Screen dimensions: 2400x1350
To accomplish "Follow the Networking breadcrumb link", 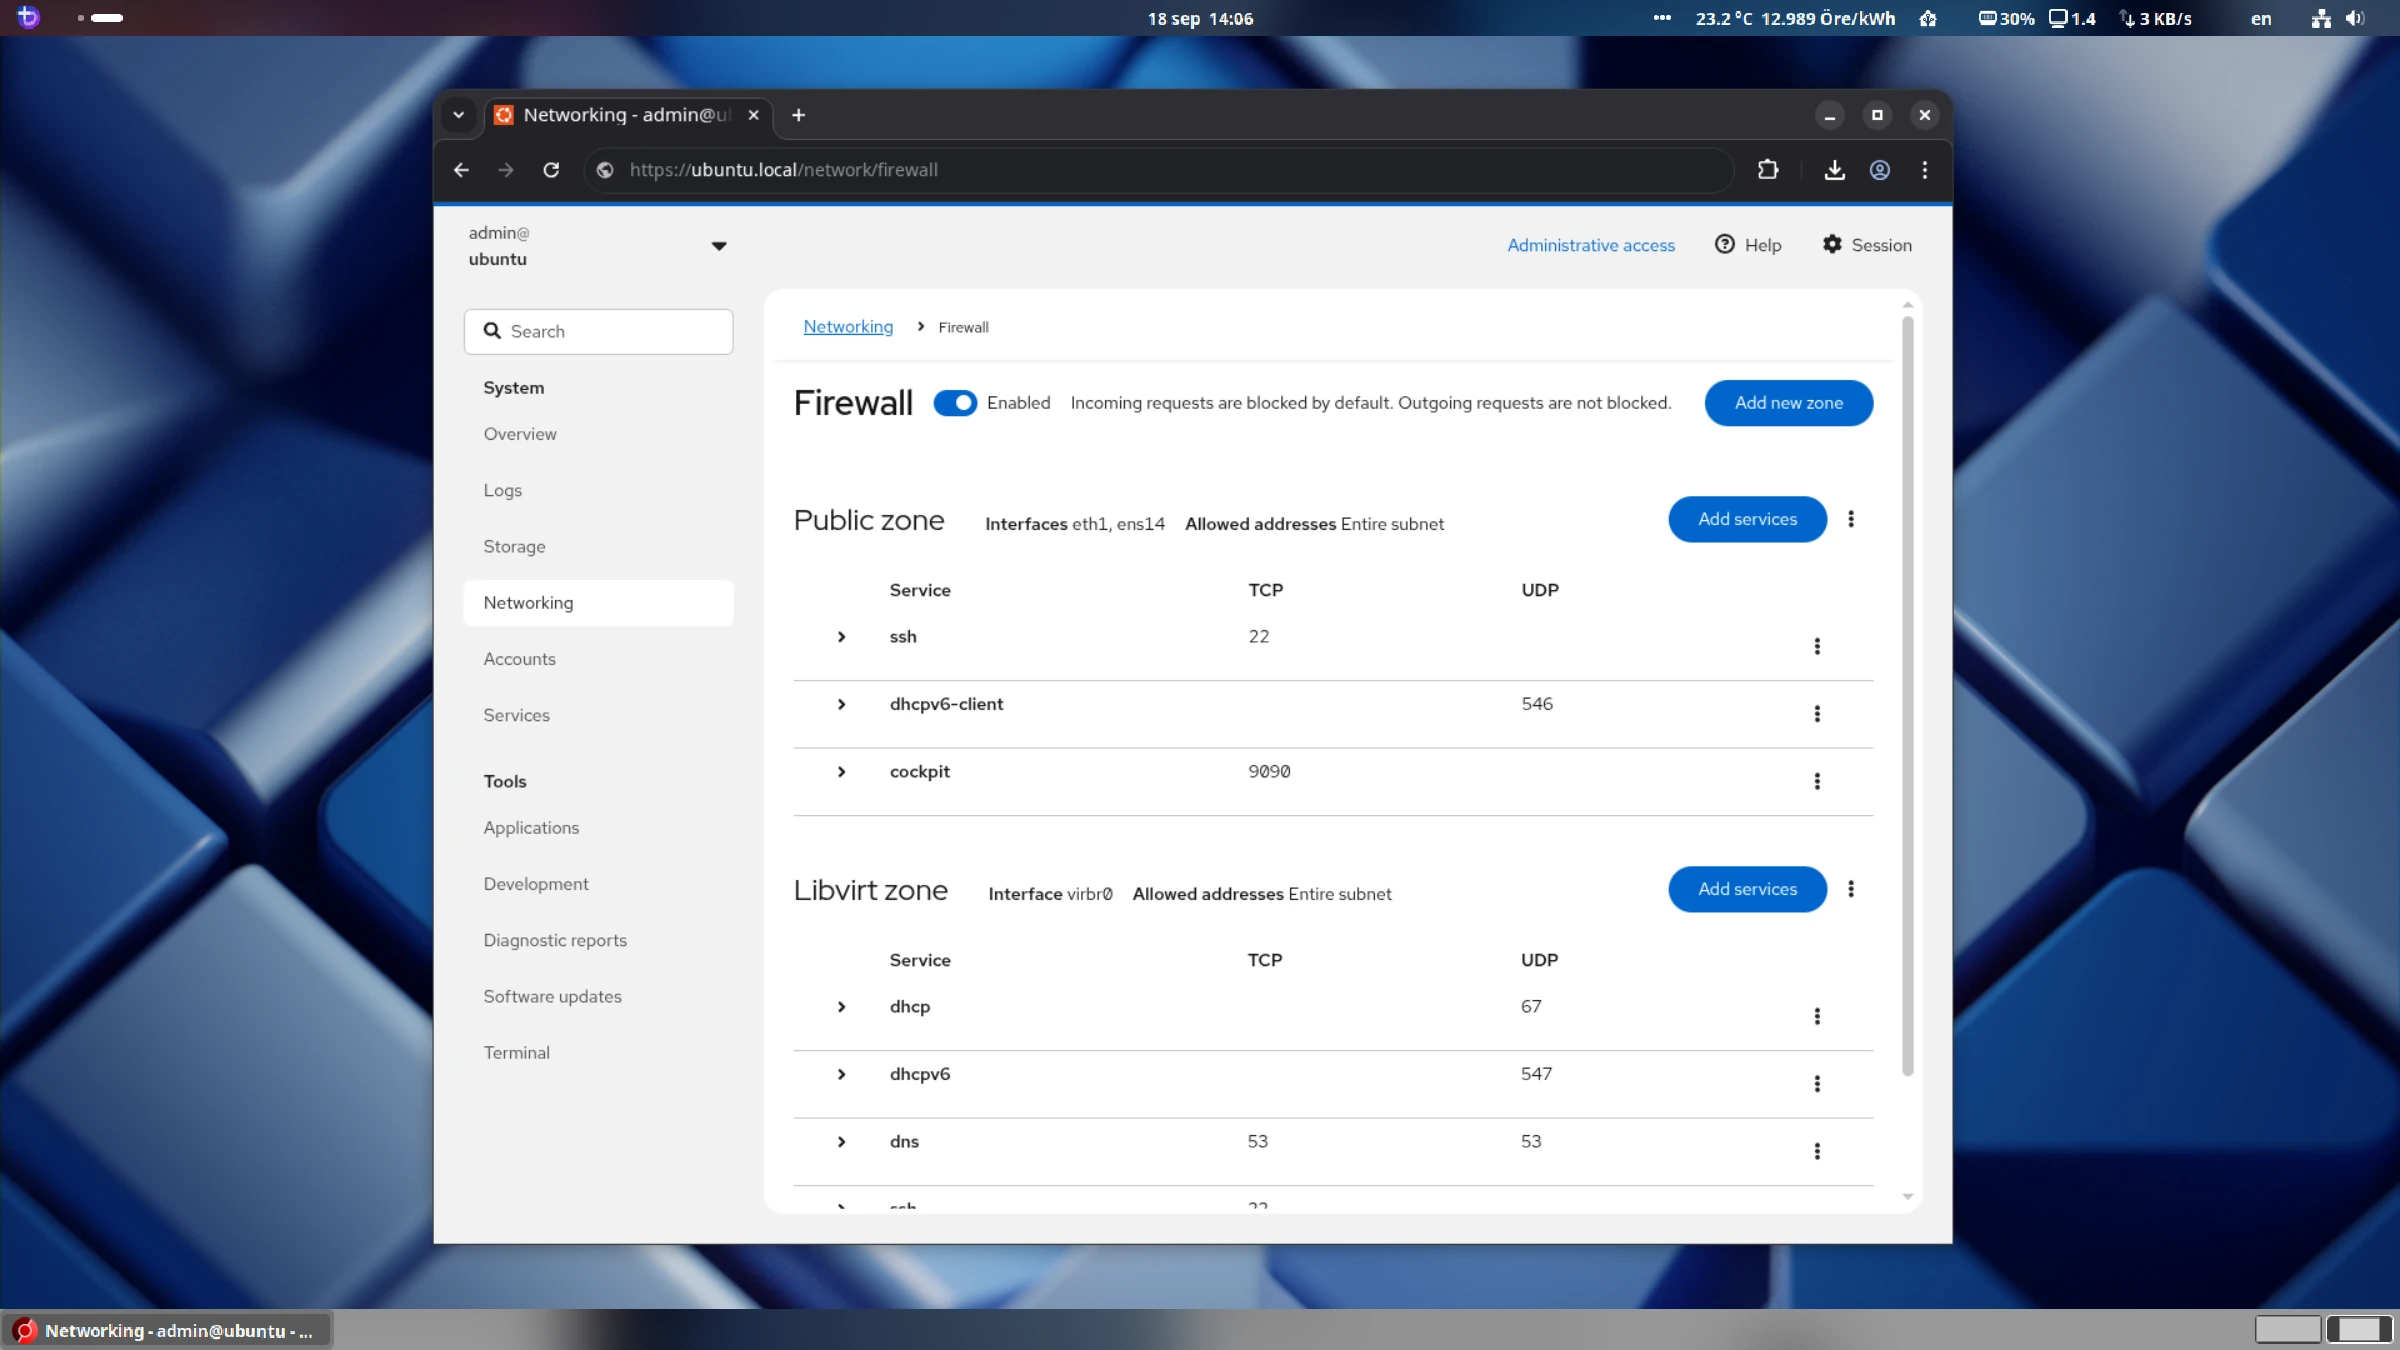I will pyautogui.click(x=848, y=327).
